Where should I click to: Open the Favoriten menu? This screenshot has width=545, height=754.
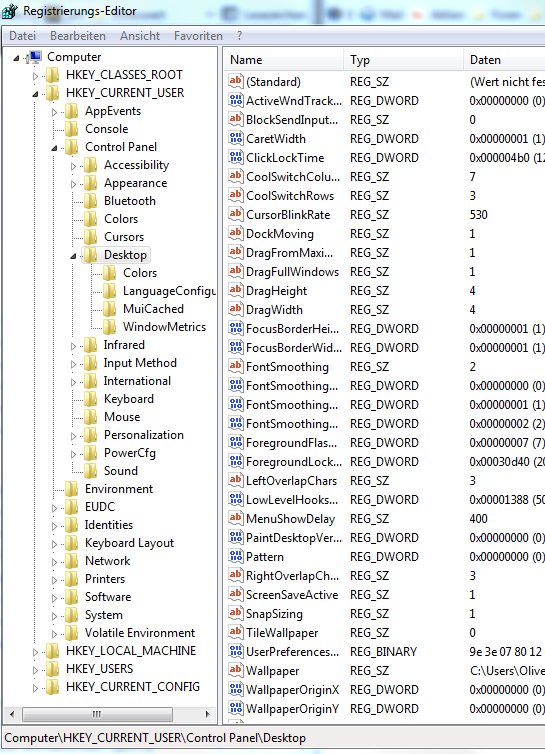(x=198, y=36)
